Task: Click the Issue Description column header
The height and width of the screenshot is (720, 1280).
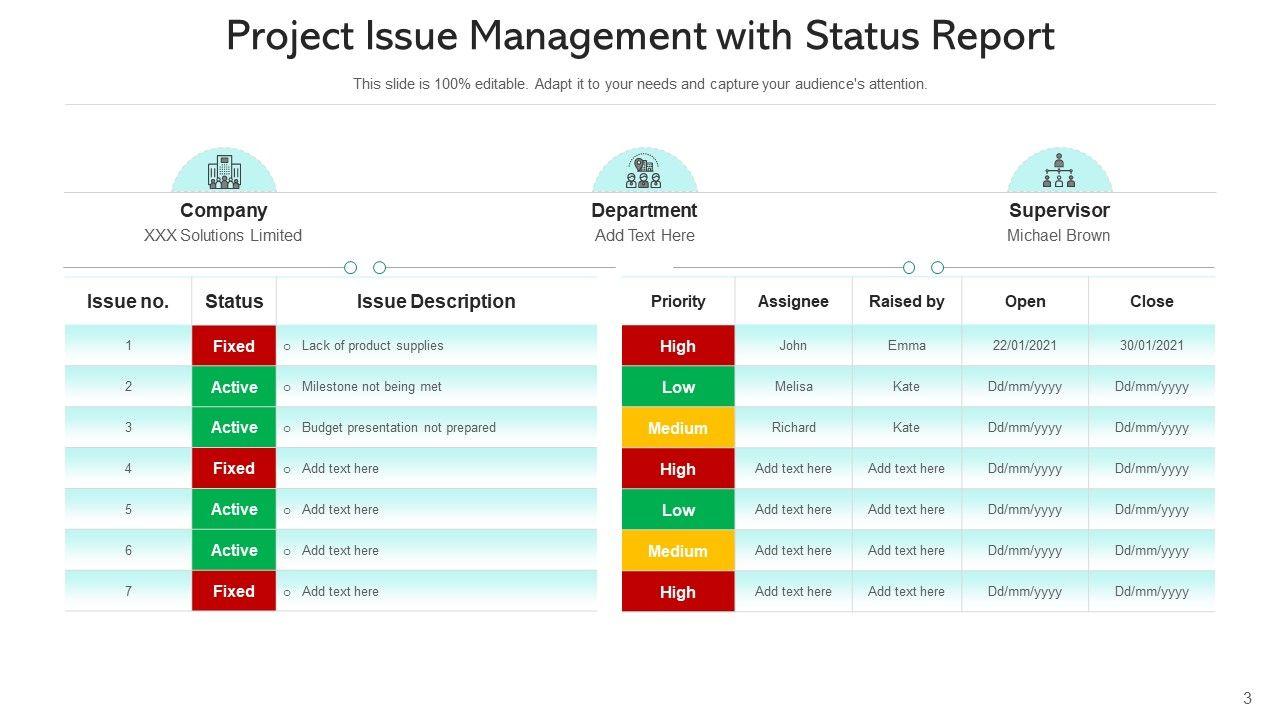Action: tap(436, 301)
